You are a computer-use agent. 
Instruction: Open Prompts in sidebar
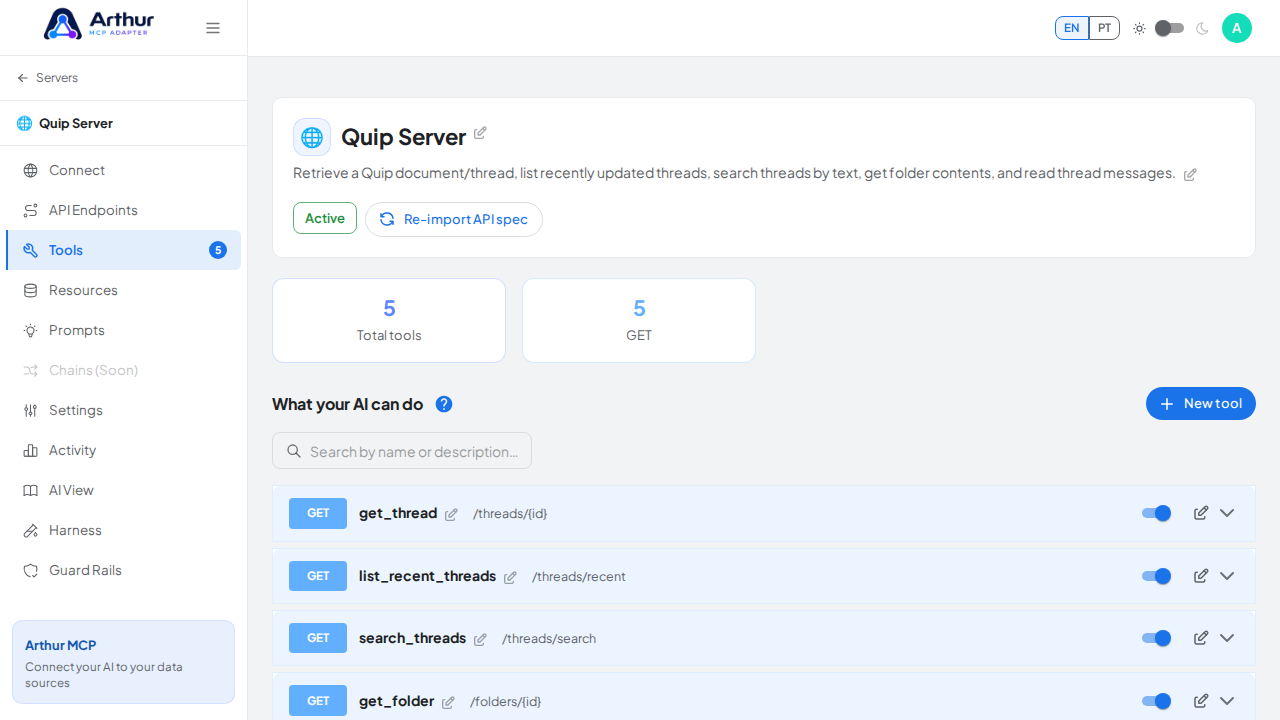(123, 330)
